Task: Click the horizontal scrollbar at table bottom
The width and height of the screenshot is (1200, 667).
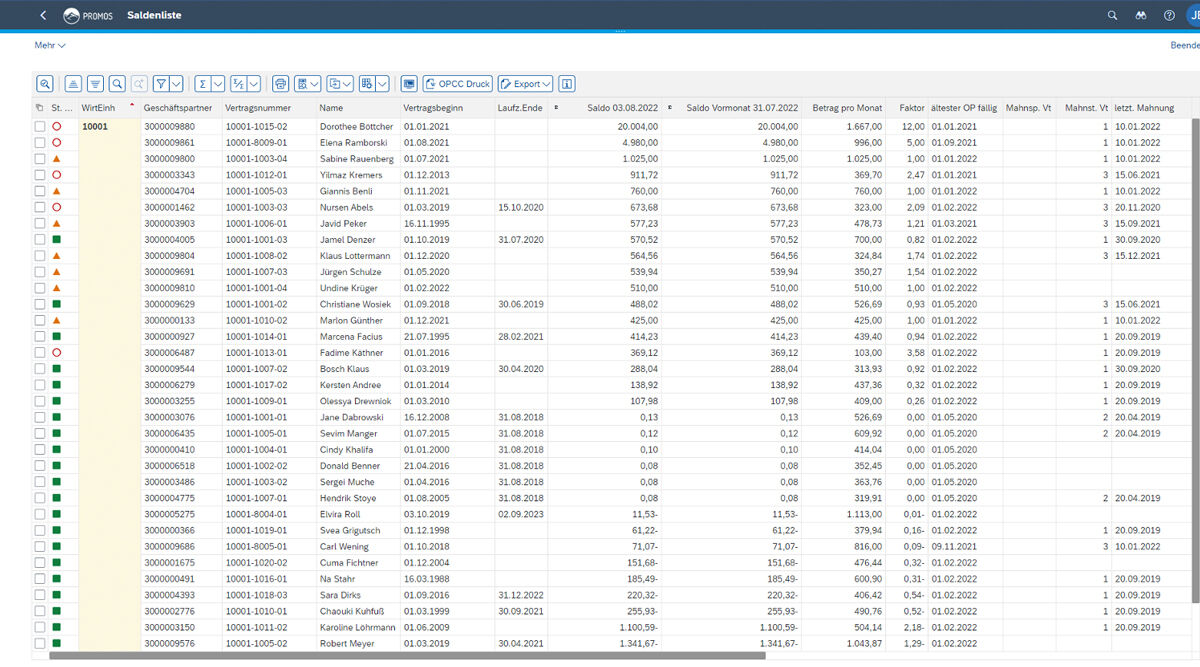Action: point(400,656)
